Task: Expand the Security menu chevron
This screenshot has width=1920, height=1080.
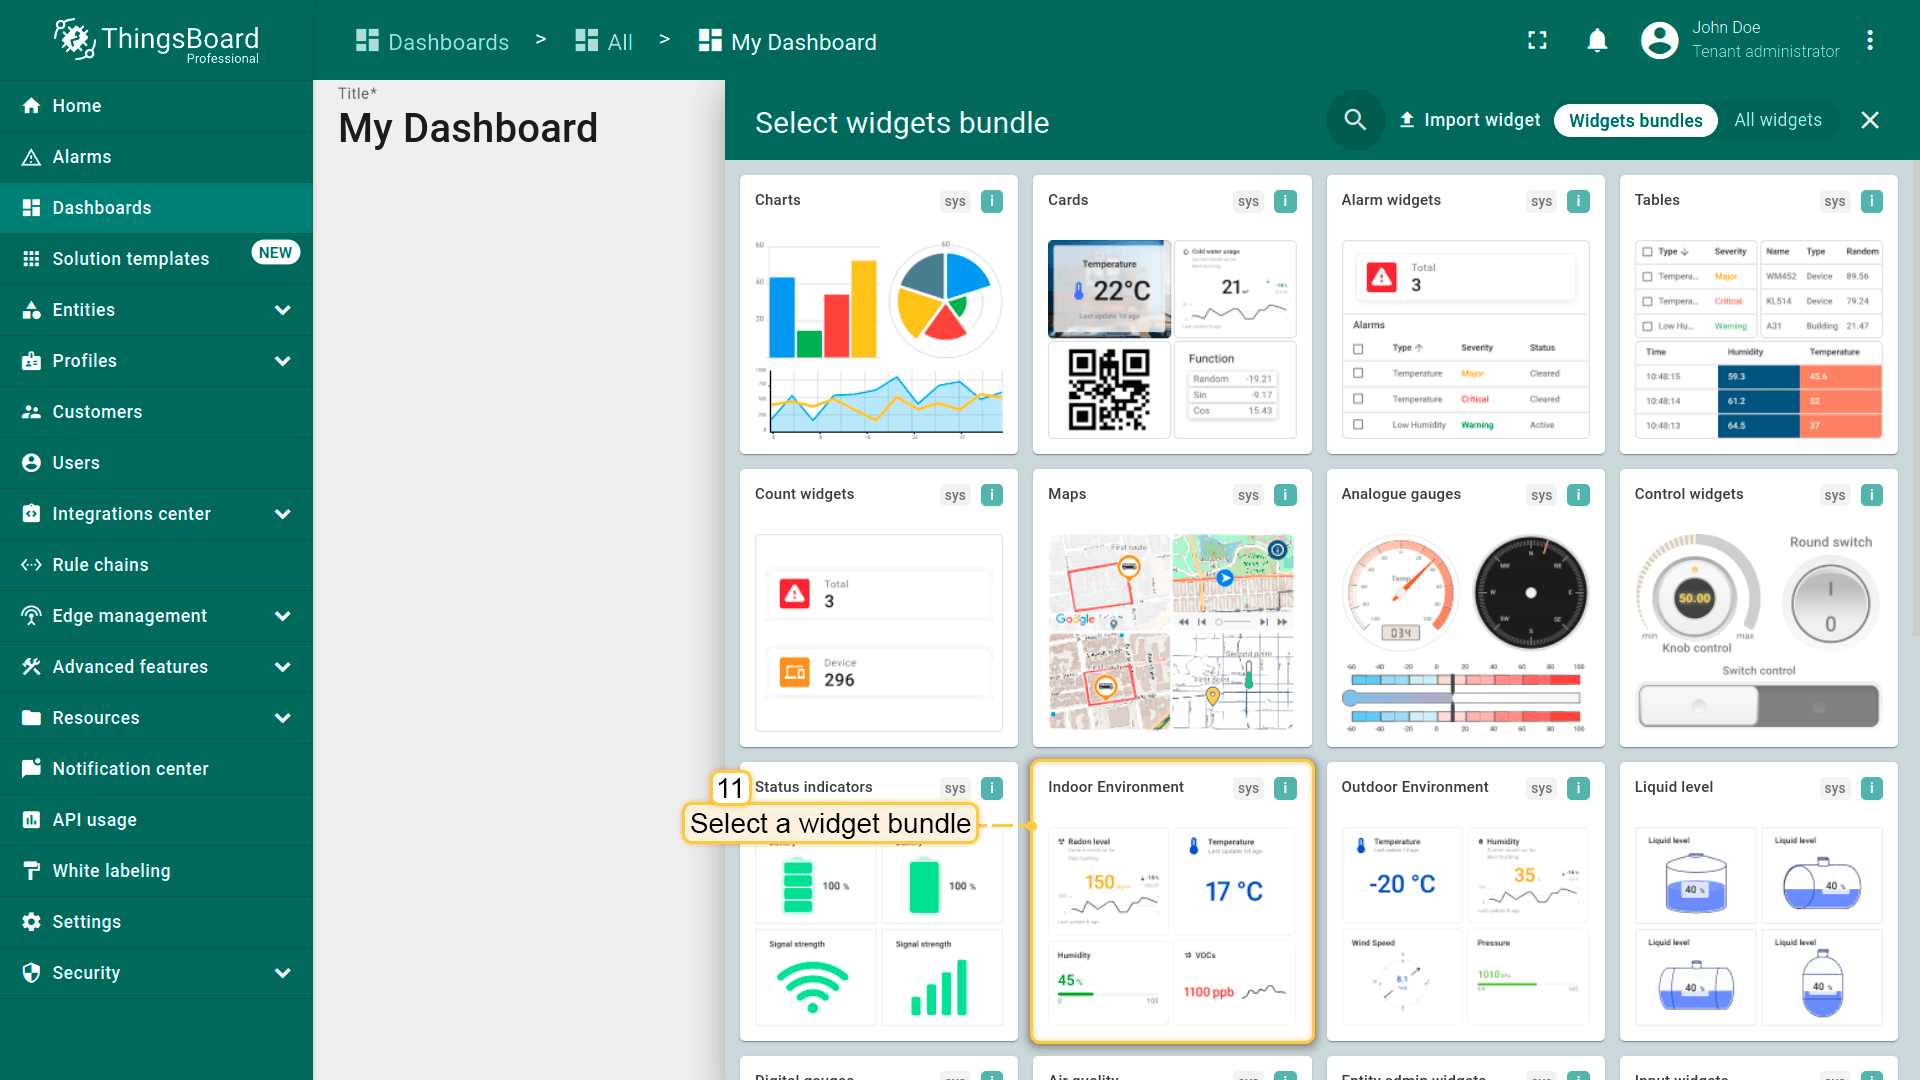Action: click(x=282, y=973)
